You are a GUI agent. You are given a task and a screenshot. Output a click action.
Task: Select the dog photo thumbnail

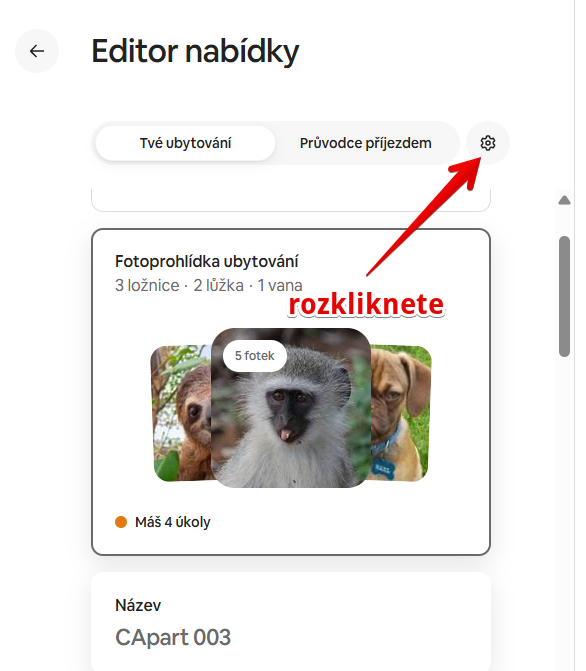[401, 413]
